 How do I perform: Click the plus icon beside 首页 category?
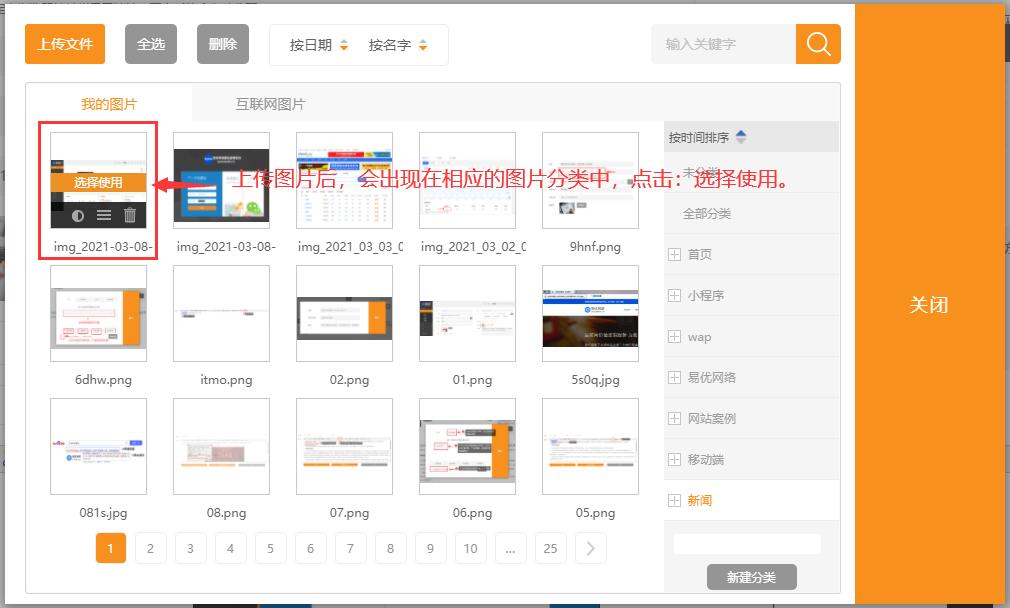coord(674,254)
